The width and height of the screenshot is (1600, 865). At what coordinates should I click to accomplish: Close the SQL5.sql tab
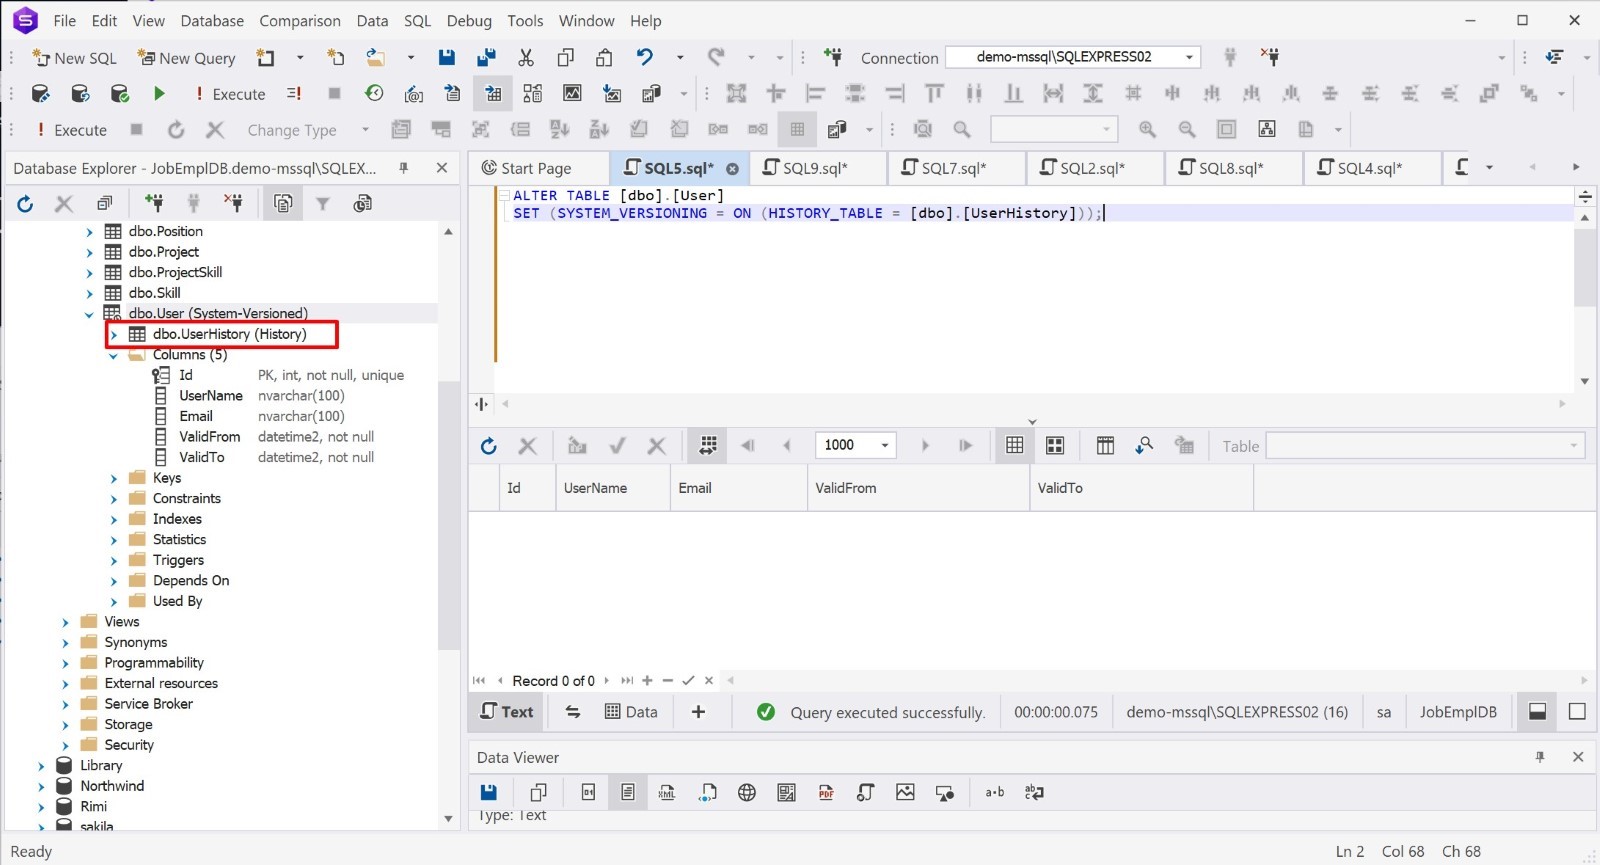[732, 169]
